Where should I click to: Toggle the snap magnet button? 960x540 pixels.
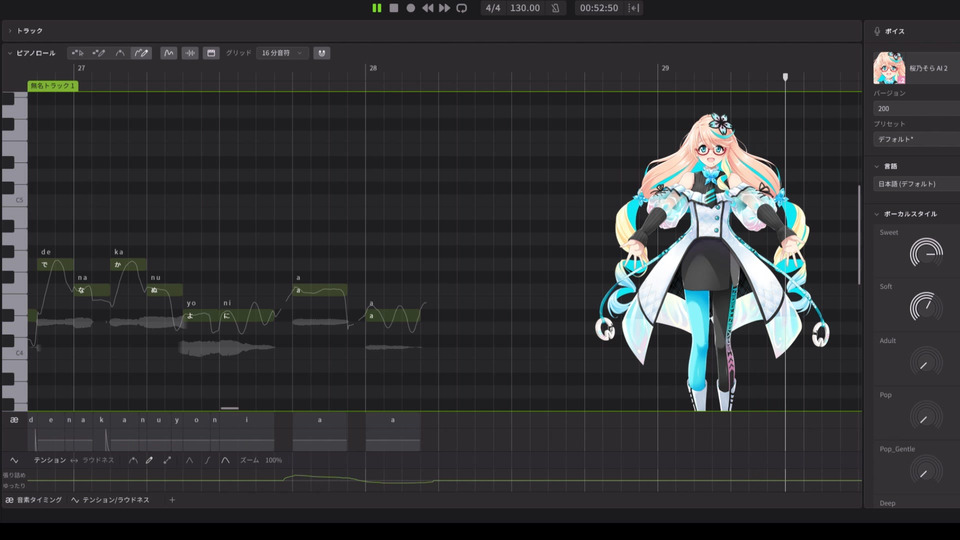(x=321, y=53)
